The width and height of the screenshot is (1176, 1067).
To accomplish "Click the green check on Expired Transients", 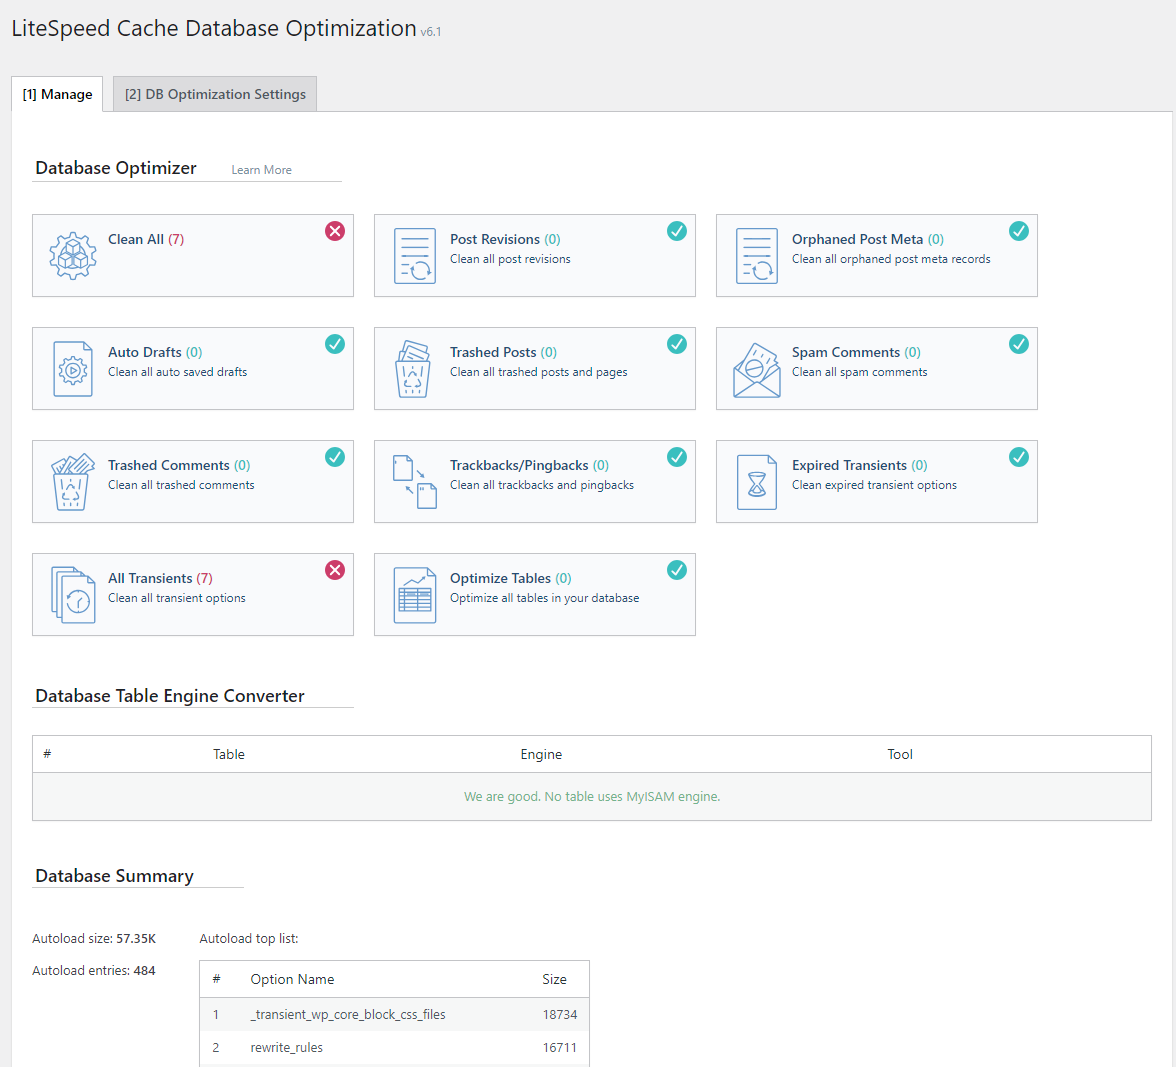I will [x=1019, y=457].
